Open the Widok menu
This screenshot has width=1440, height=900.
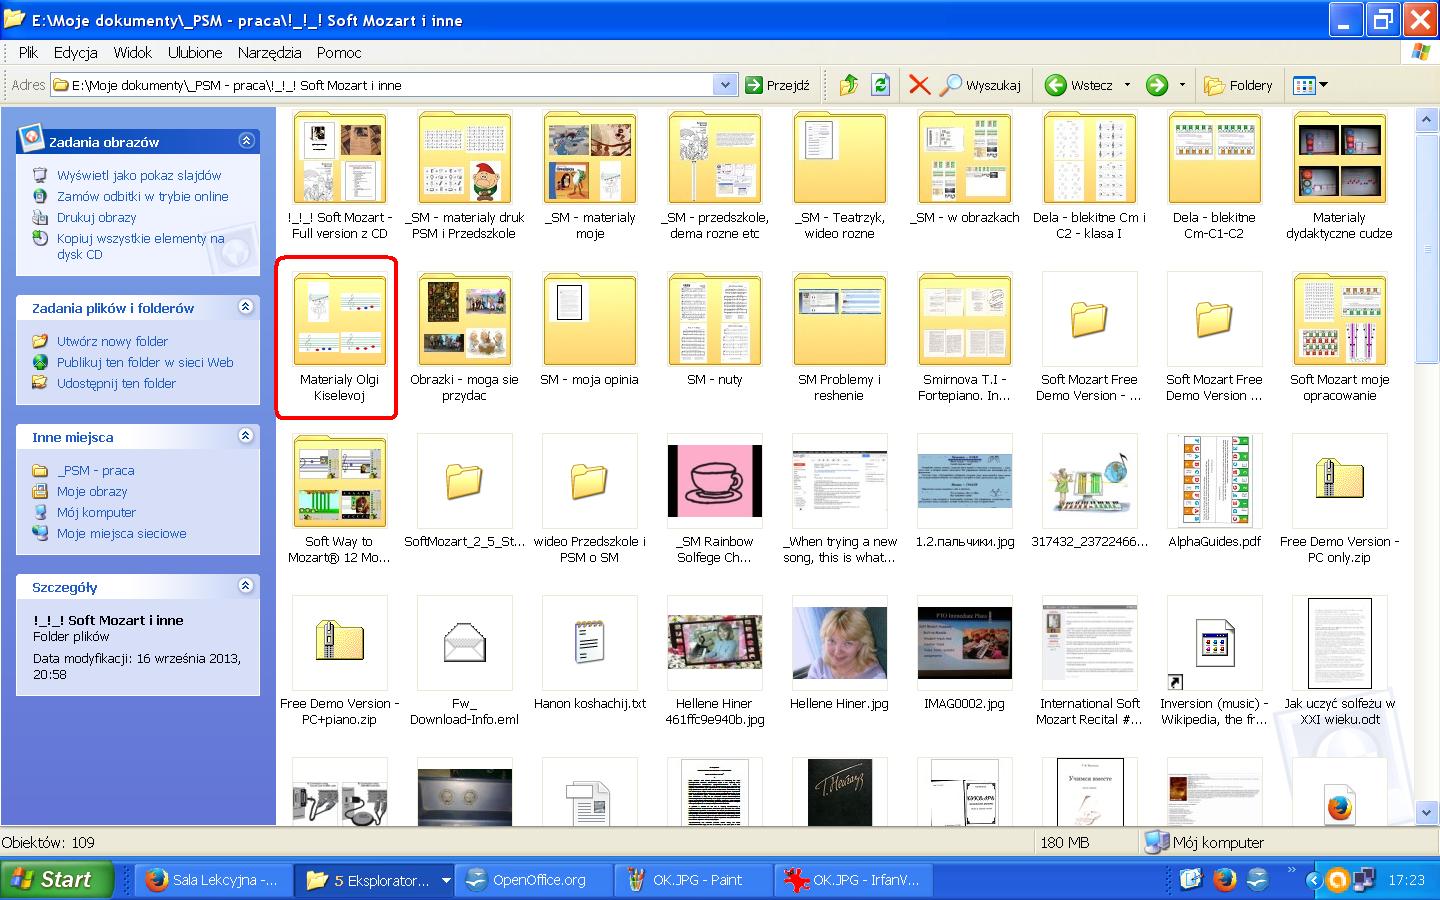132,52
